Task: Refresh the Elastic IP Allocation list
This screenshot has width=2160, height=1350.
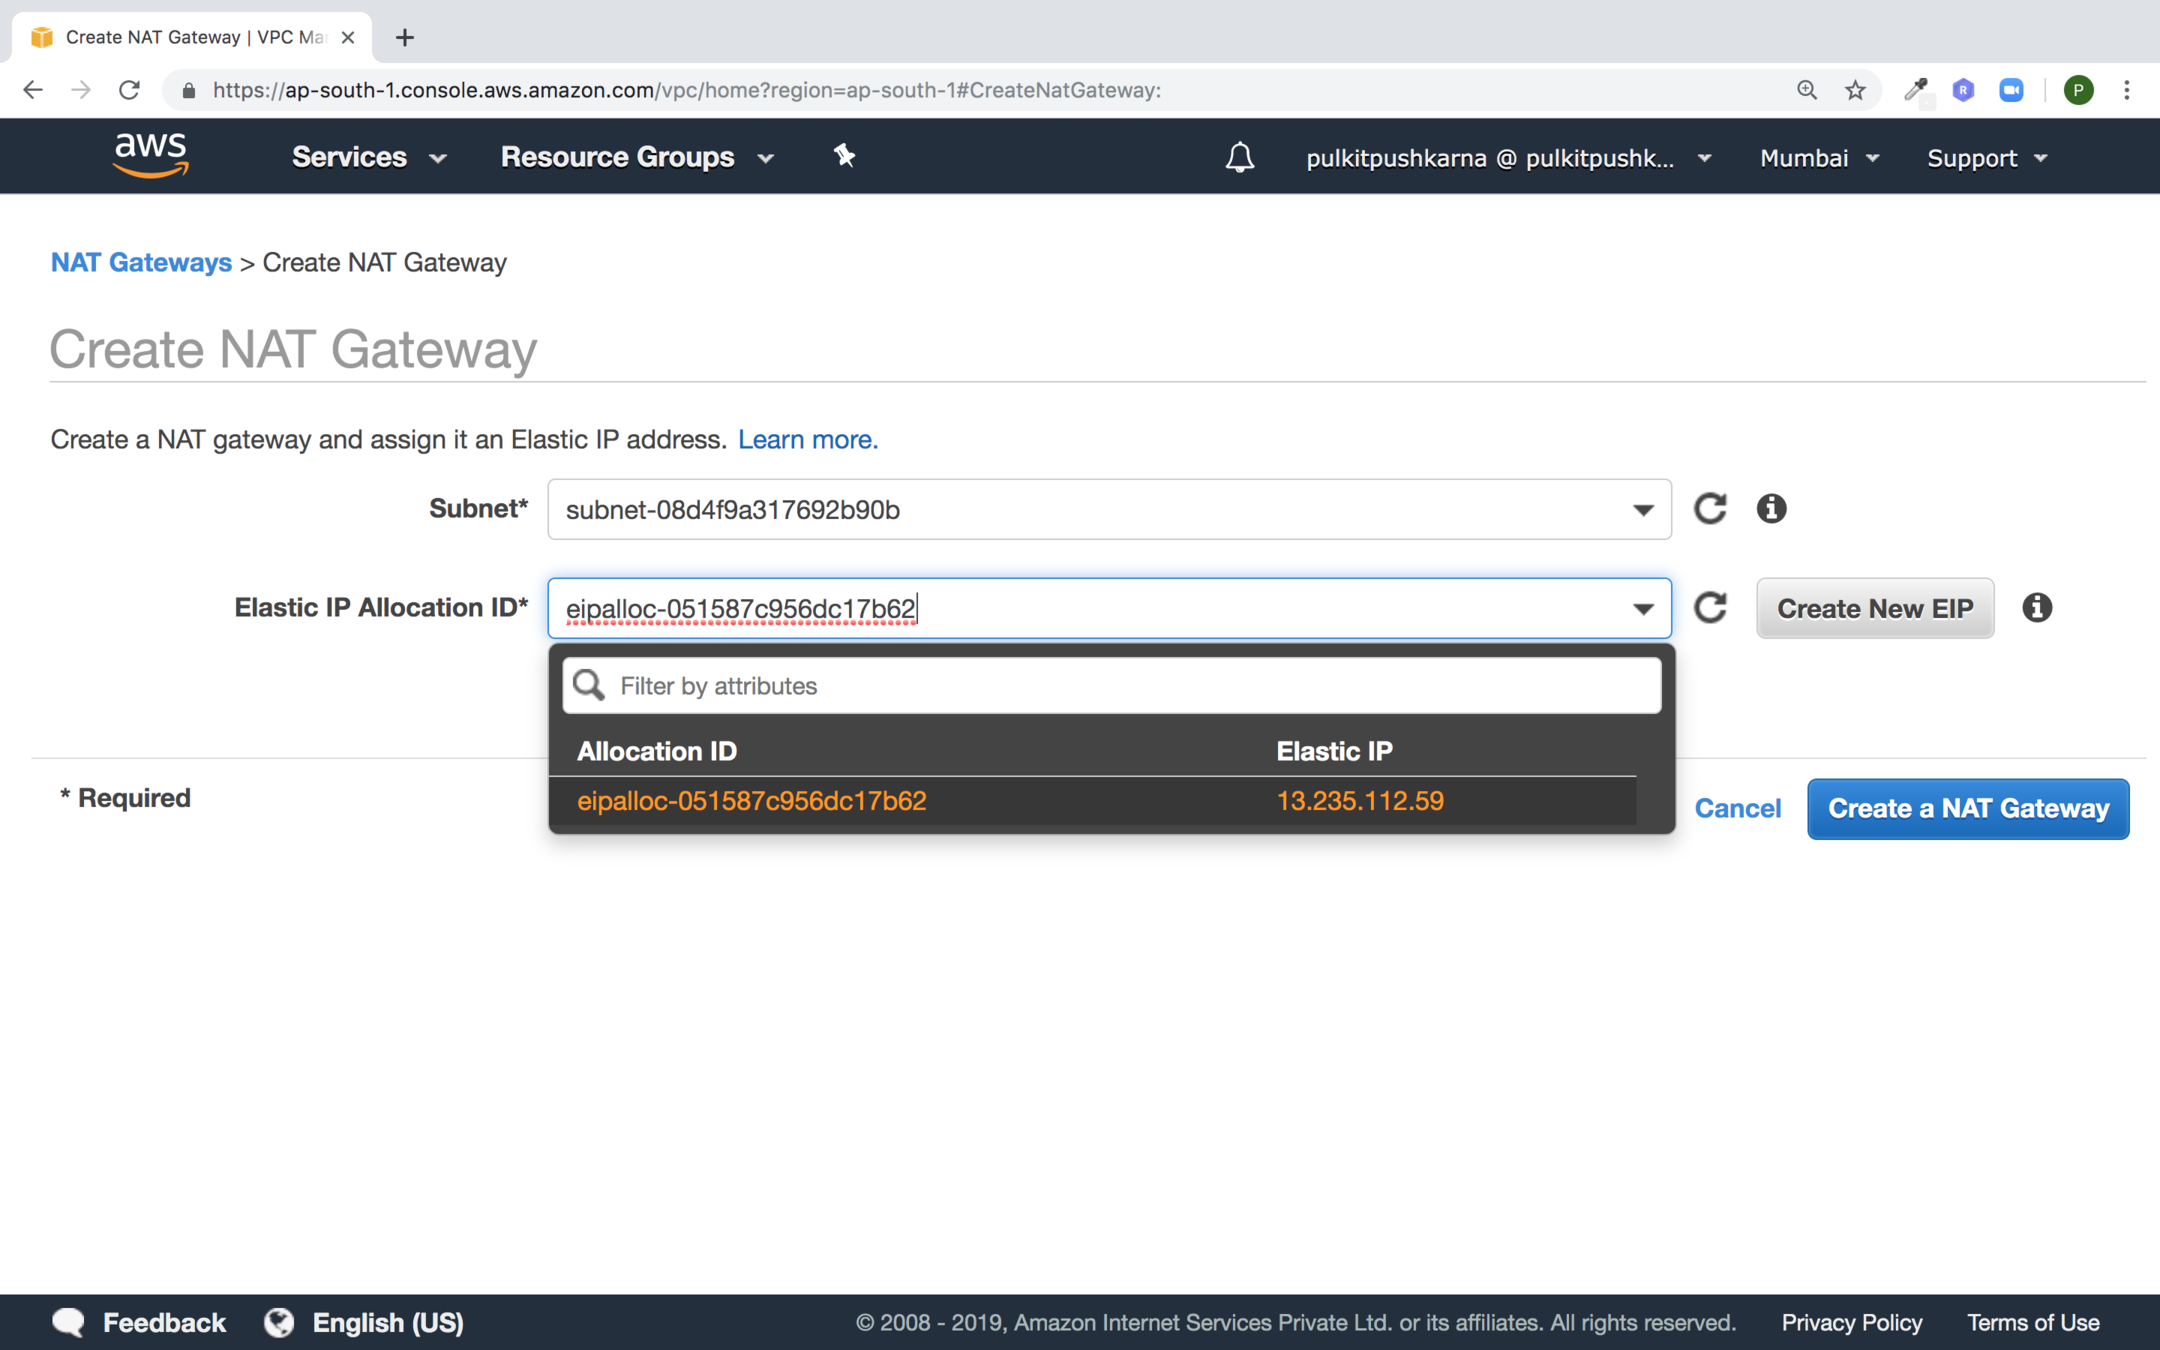Action: tap(1710, 607)
